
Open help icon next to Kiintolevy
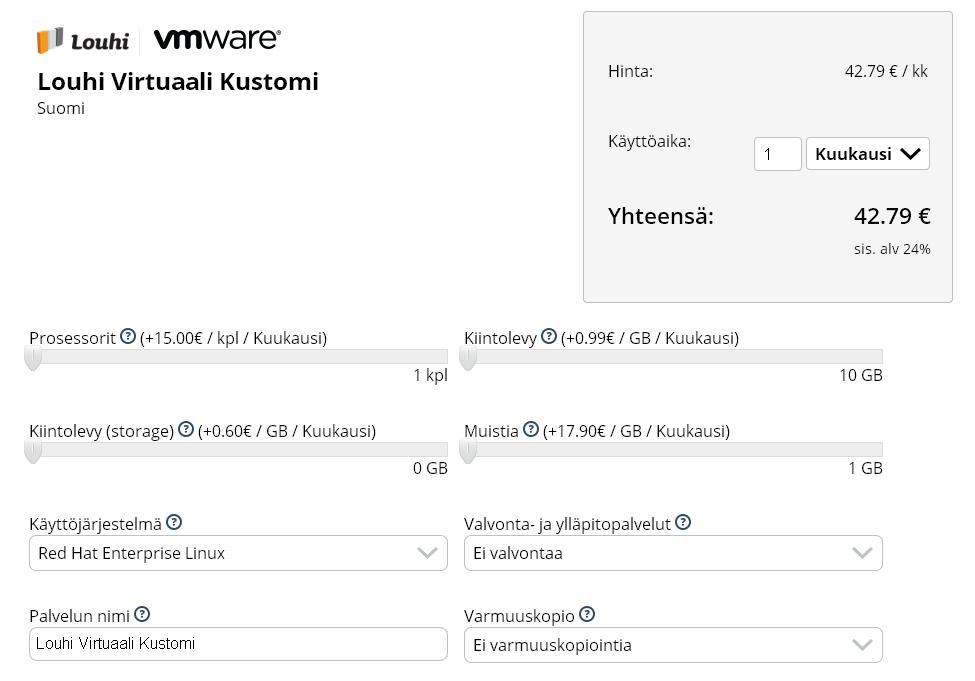(548, 336)
